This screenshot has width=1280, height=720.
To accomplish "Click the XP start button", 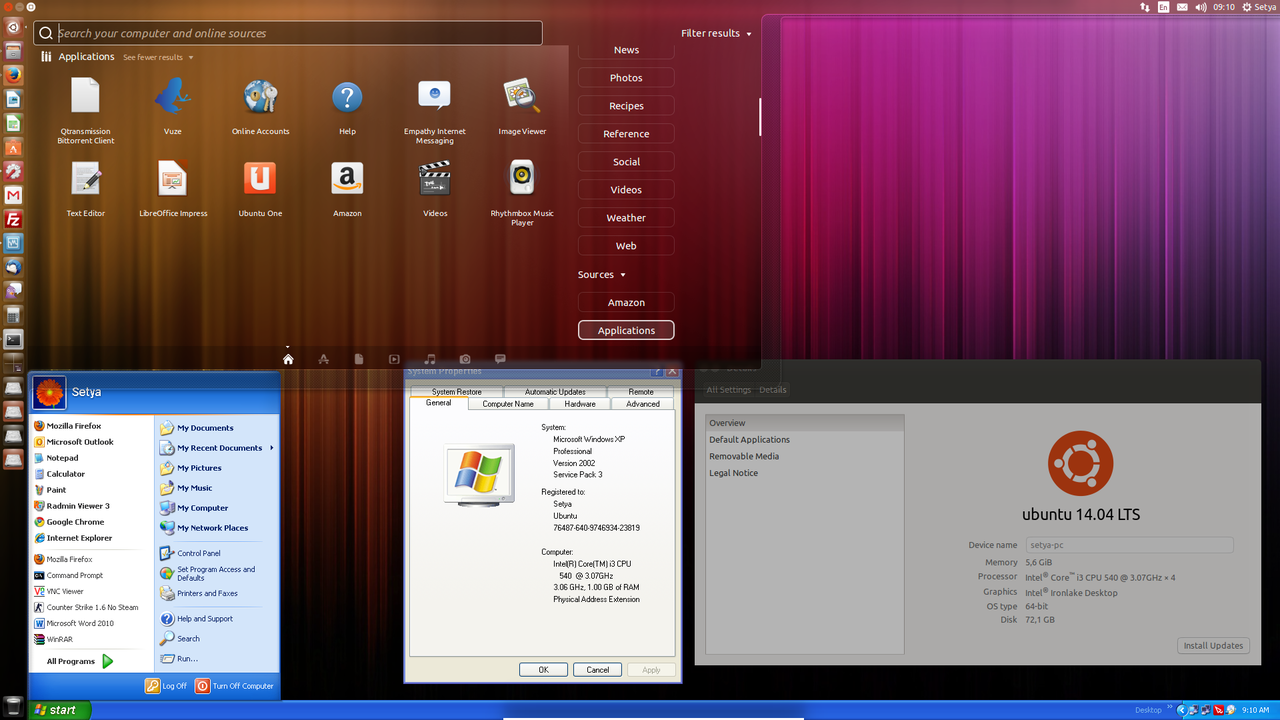I will pos(60,710).
